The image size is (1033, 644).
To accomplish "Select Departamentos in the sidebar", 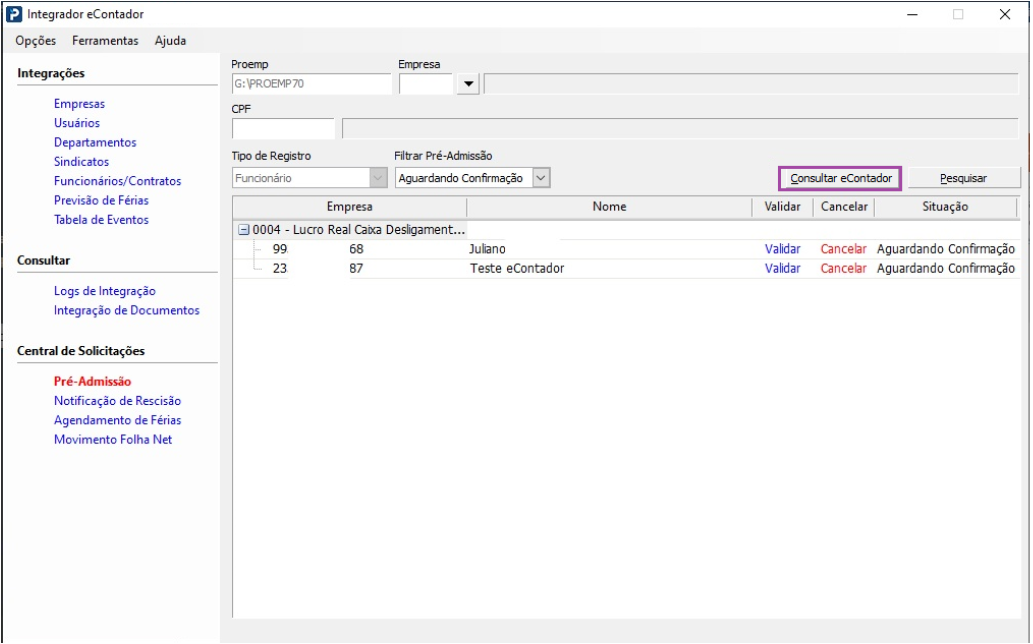I will point(95,142).
